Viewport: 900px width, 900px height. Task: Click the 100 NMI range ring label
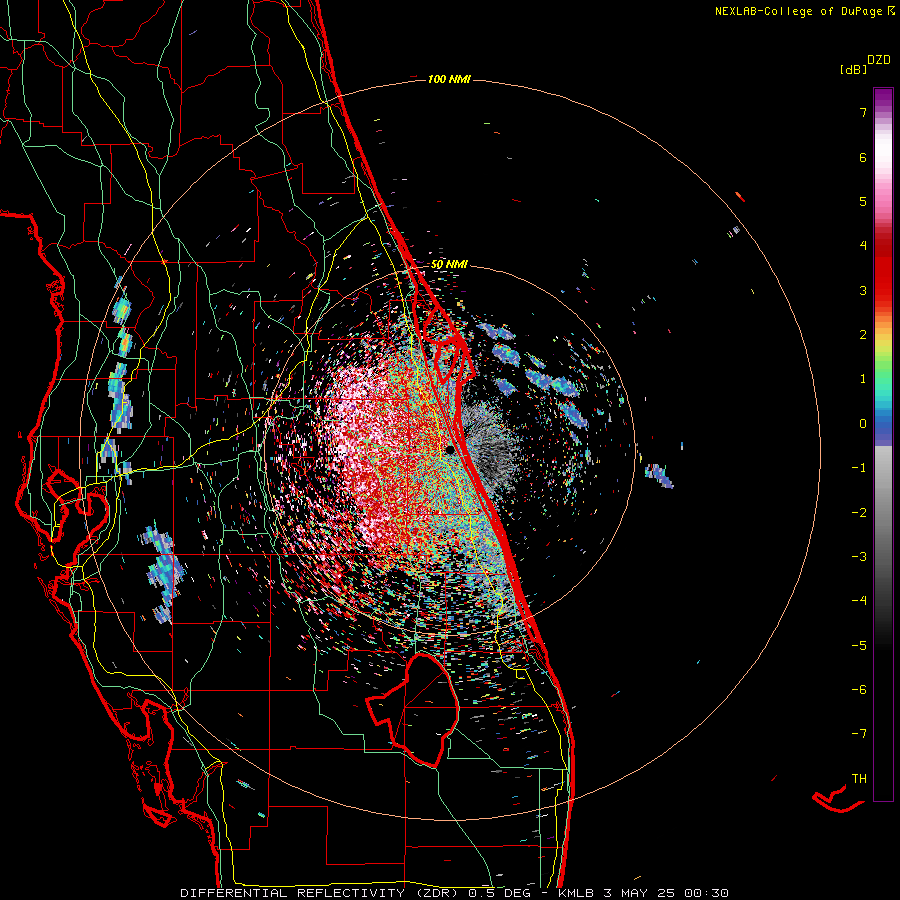(x=449, y=79)
